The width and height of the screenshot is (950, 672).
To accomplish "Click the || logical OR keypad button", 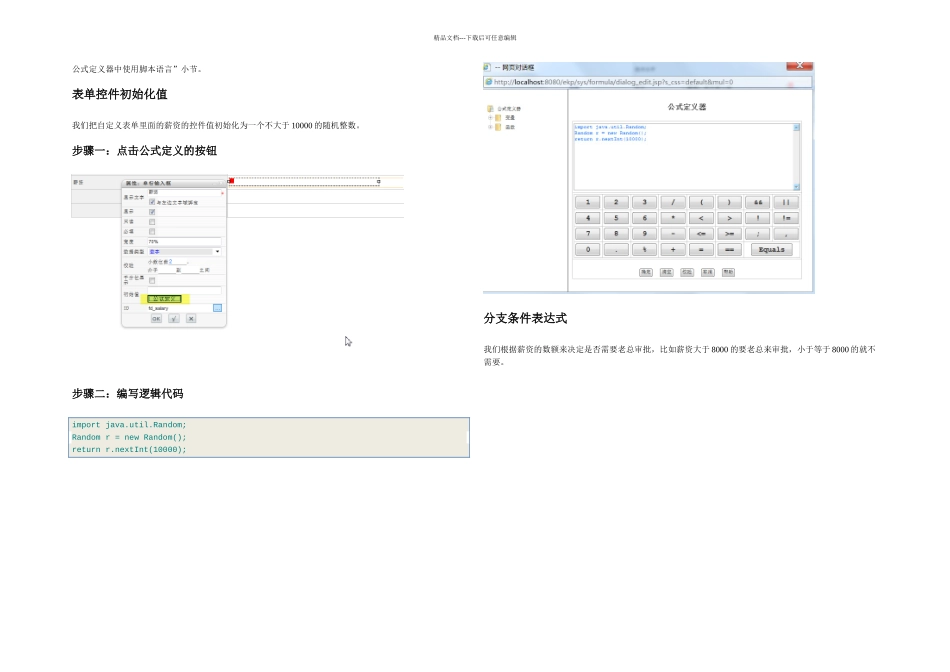I will coord(786,202).
